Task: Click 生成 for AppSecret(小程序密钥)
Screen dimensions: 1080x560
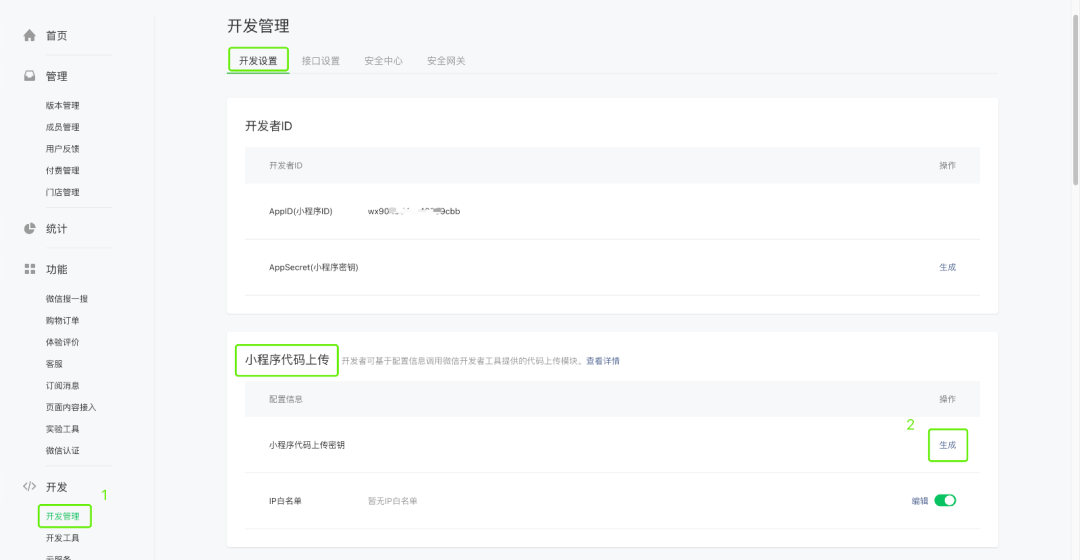Action: [x=948, y=267]
